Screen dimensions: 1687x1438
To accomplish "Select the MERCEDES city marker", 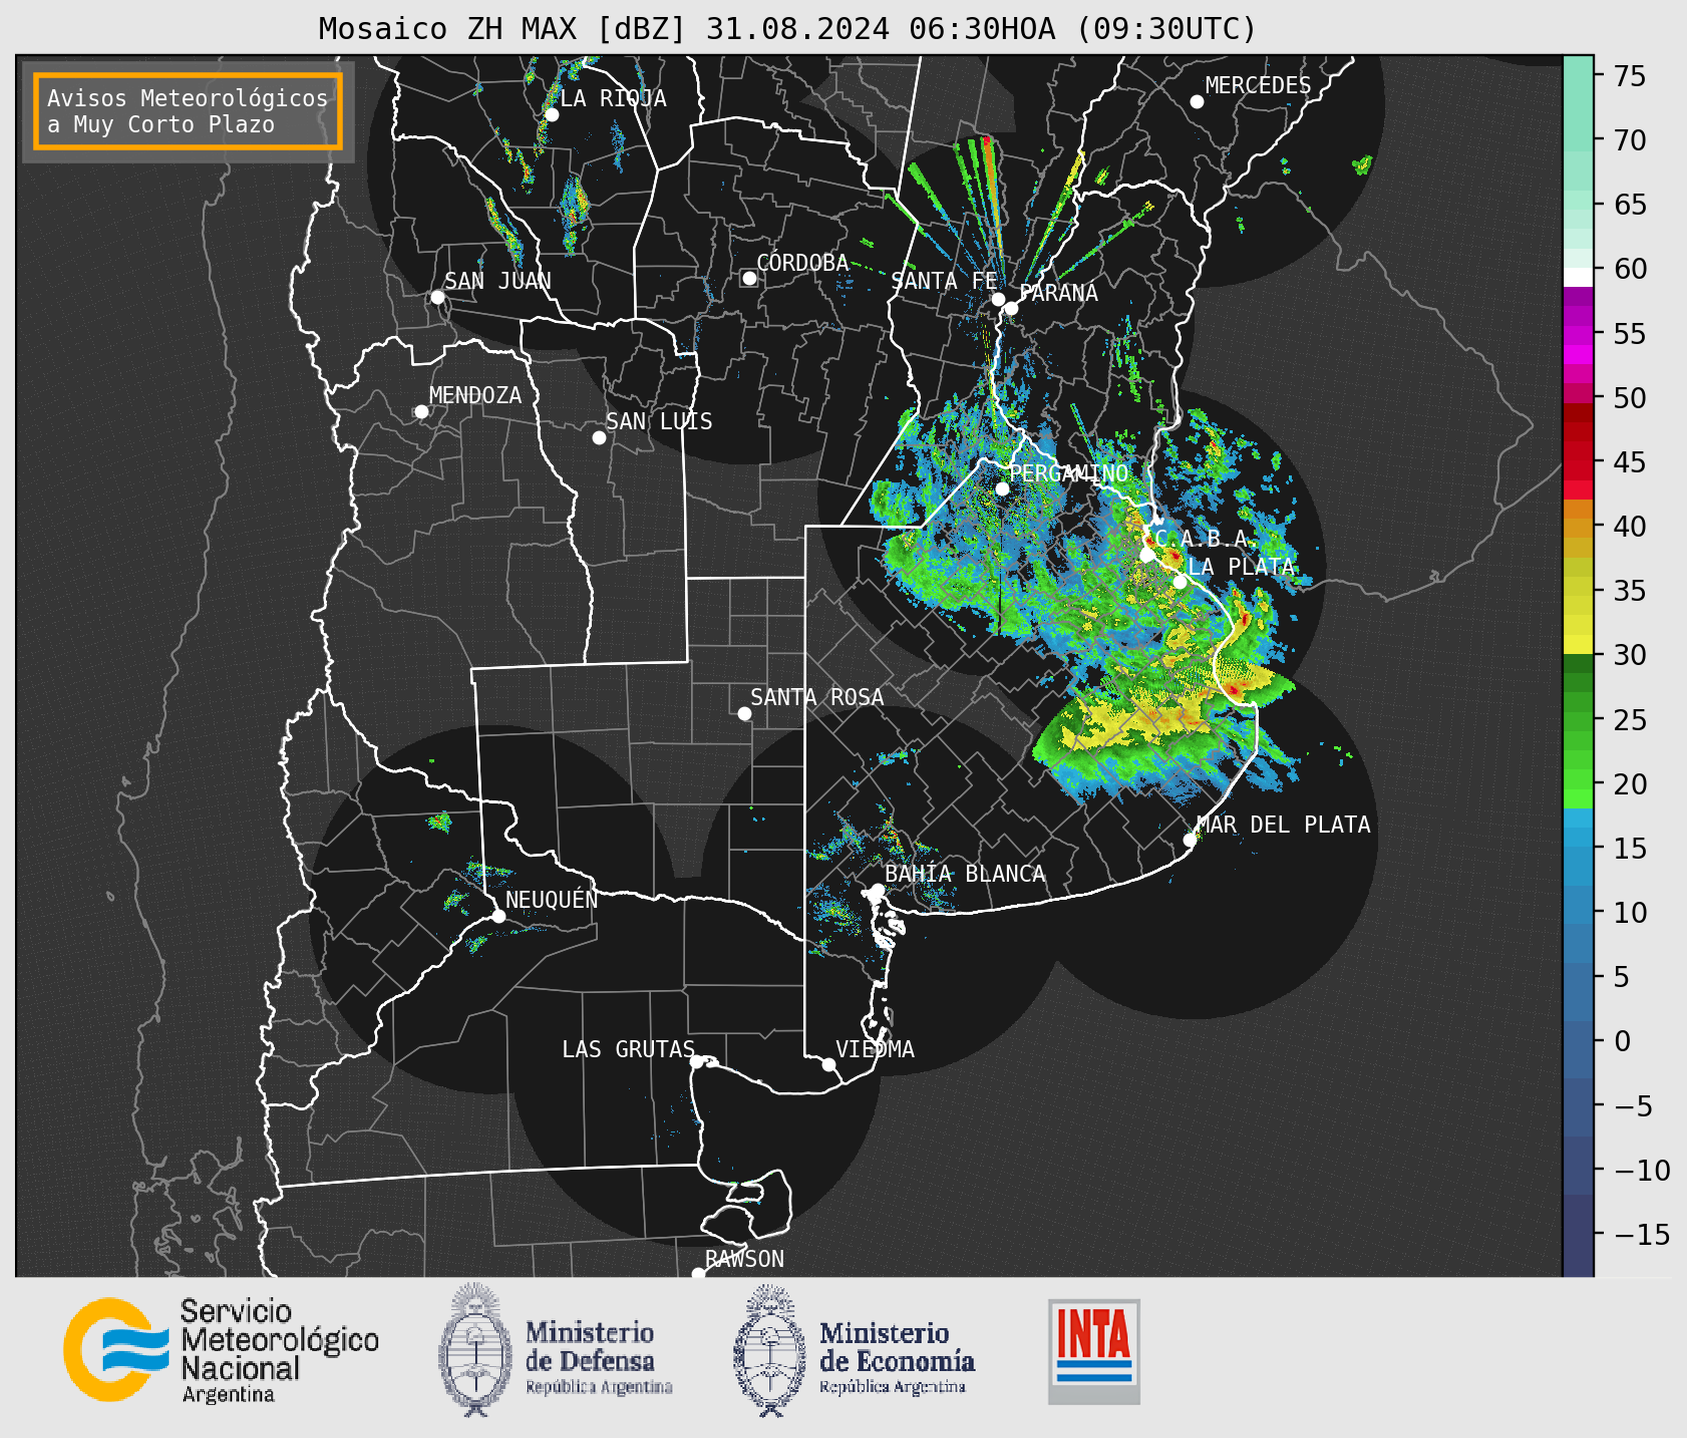I will [1197, 102].
